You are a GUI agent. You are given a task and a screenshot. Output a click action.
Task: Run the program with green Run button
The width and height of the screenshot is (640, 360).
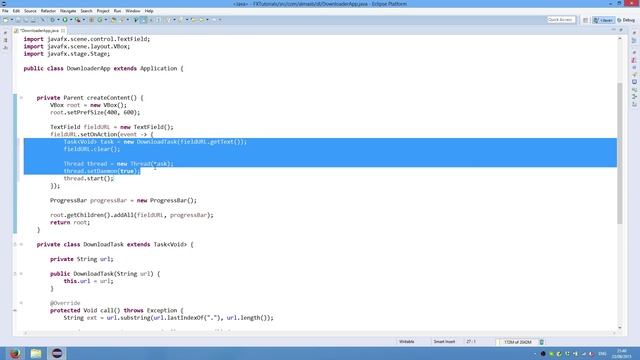(65, 20)
